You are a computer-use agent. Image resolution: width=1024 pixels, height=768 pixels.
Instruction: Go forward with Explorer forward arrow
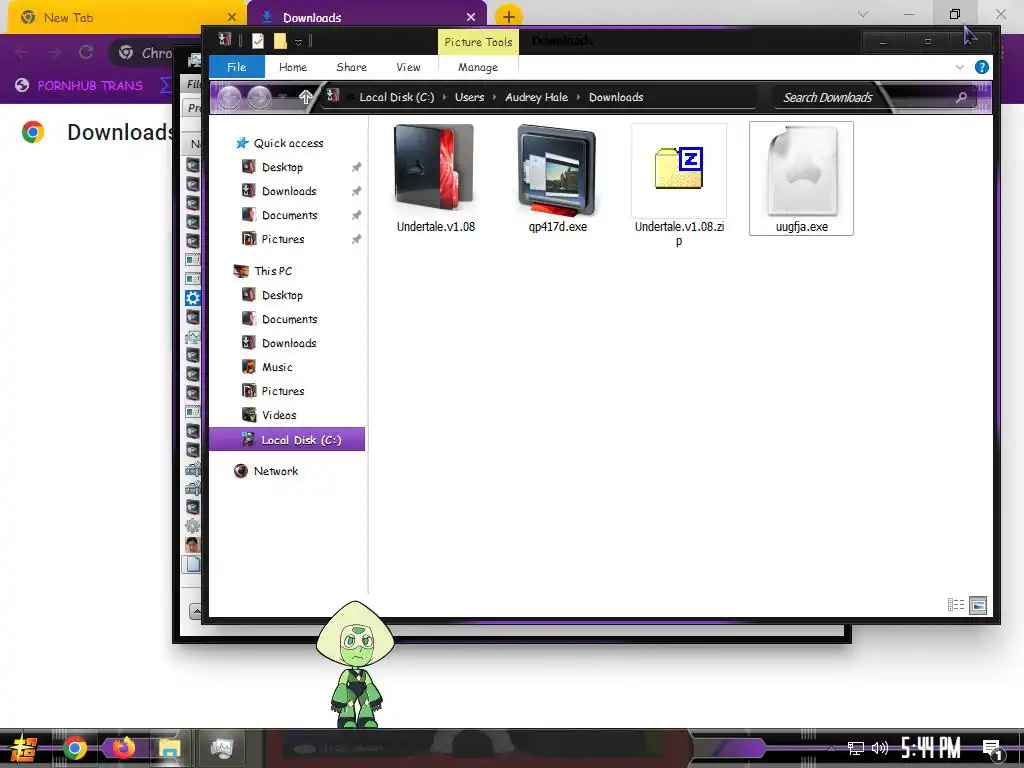click(x=259, y=98)
